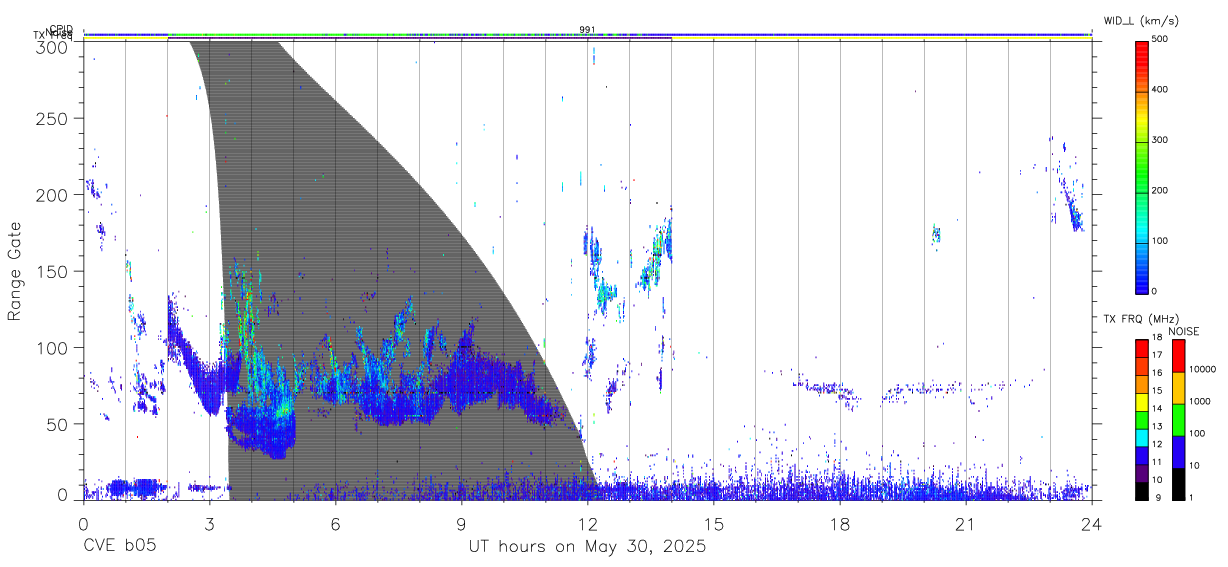Click the Range Gate axis title
This screenshot has height=567, width=1228.
coord(16,272)
